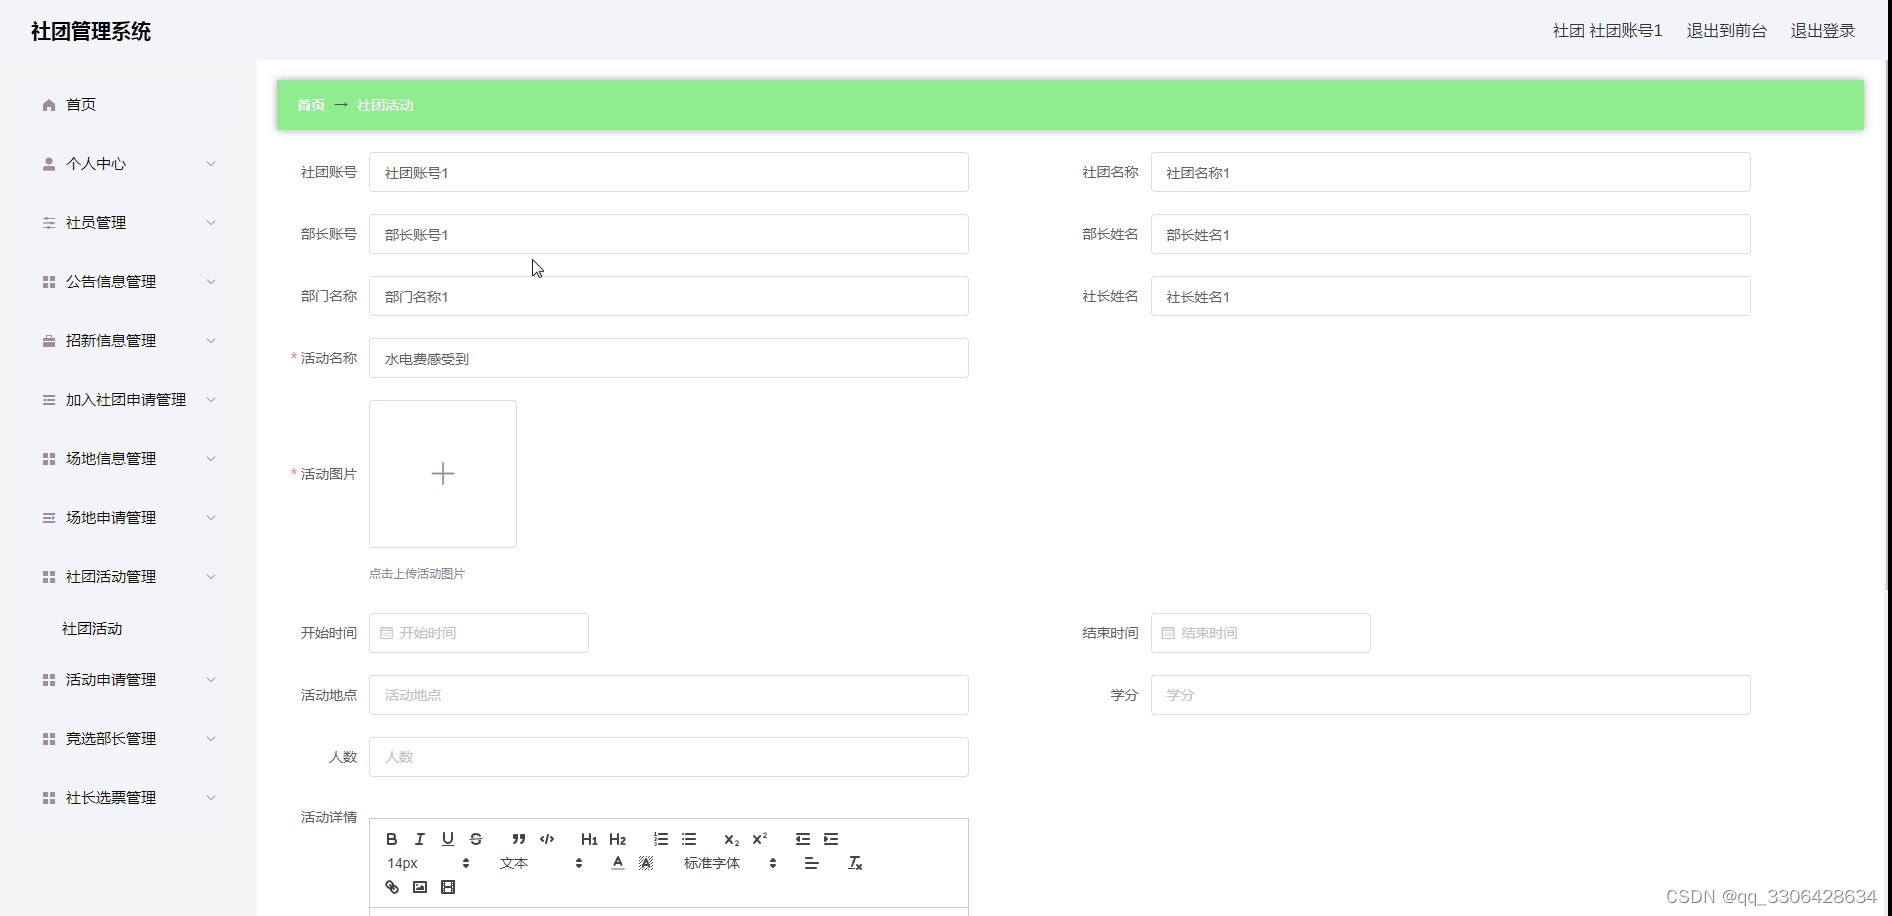Screen dimensions: 1892x916
Task: Expand the 招新信息管理 menu chevron
Action: point(211,341)
